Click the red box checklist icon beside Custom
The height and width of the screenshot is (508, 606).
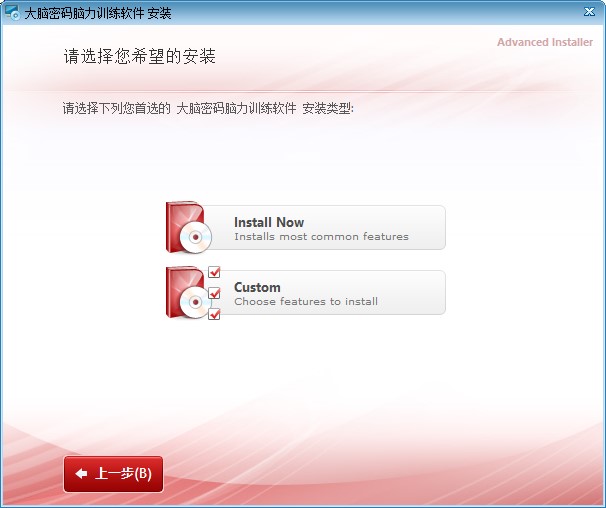[x=193, y=293]
